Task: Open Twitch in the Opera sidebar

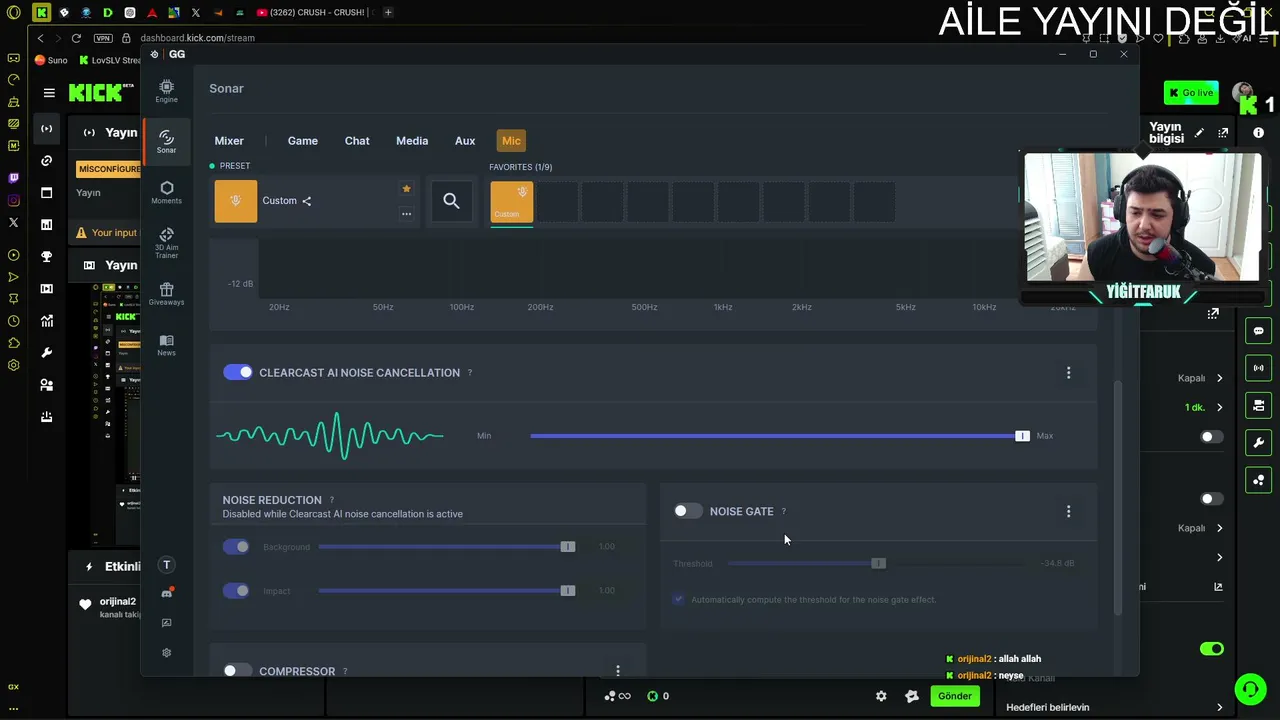Action: [13, 178]
